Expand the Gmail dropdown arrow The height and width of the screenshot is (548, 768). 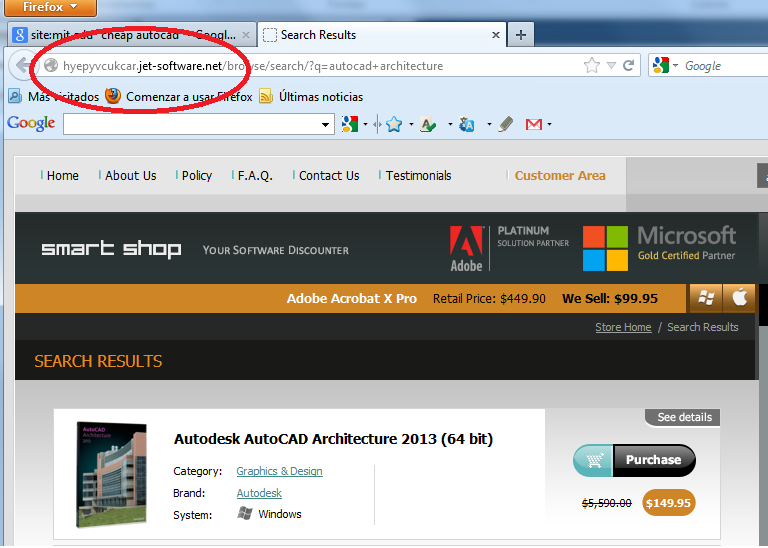[550, 124]
